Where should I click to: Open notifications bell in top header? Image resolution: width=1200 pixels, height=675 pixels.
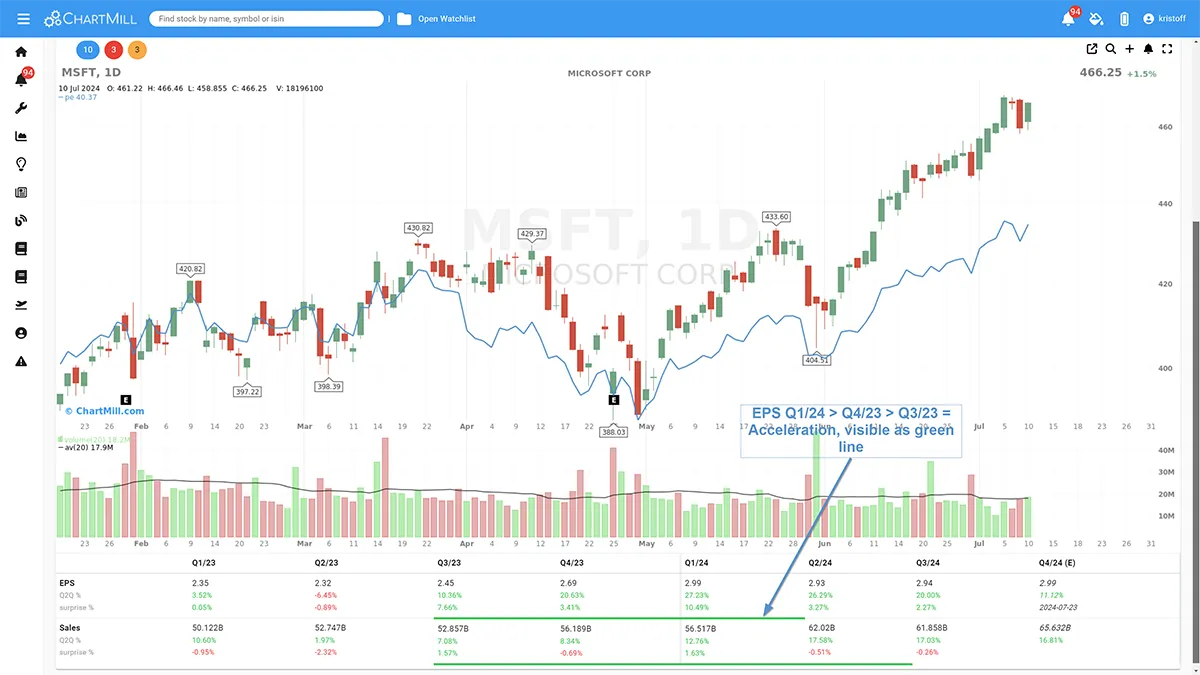pyautogui.click(x=1068, y=19)
